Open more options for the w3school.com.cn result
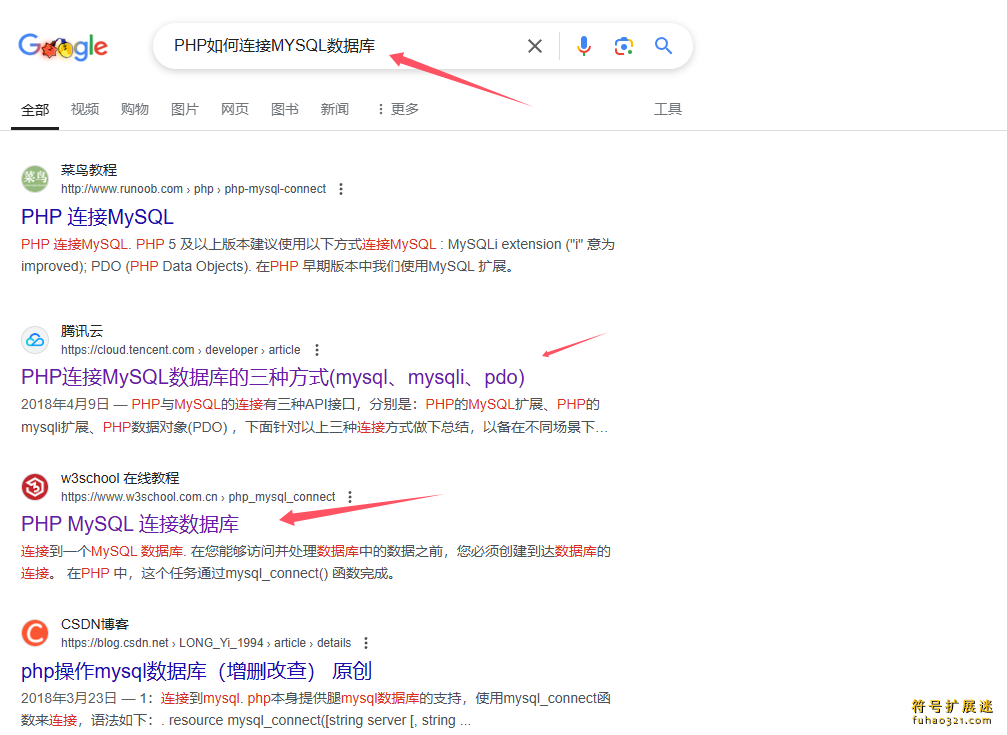 (350, 497)
